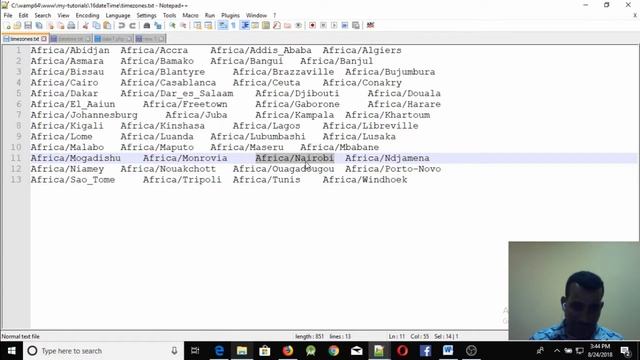The image size is (640, 360).
Task: Show the Document Map panel icon
Action: tap(266, 26)
